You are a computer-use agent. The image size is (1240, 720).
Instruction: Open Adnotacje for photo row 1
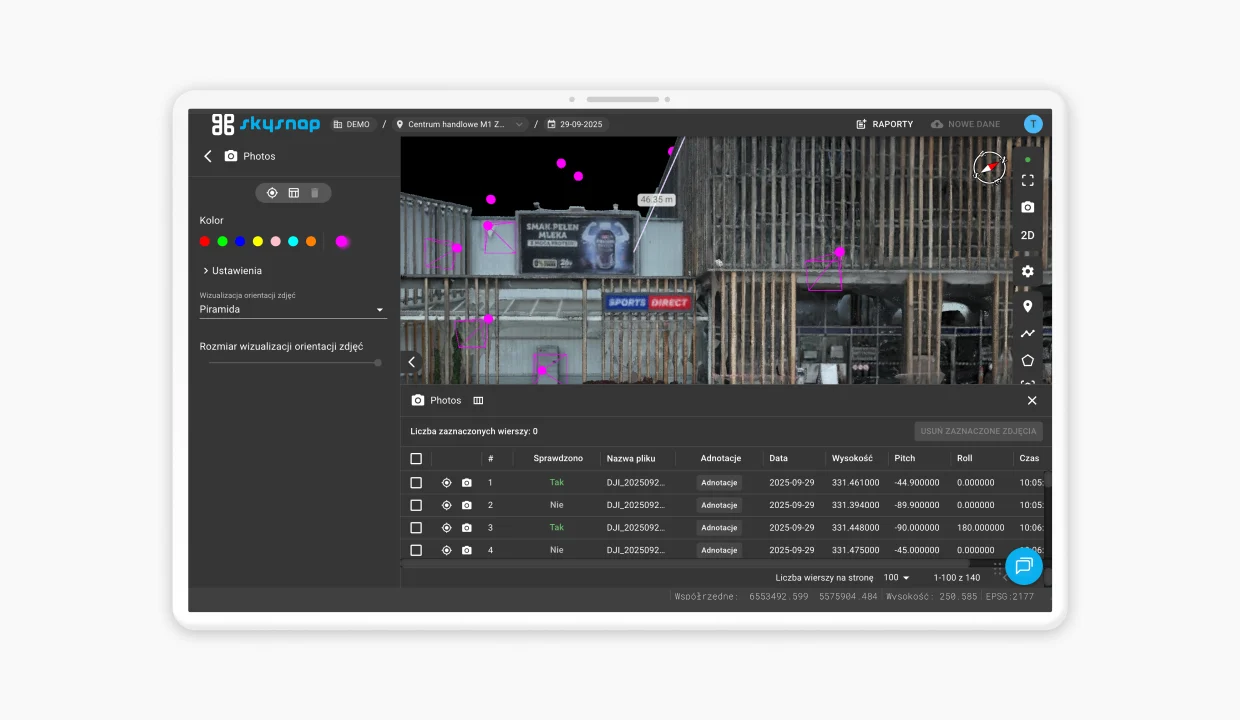pos(719,483)
